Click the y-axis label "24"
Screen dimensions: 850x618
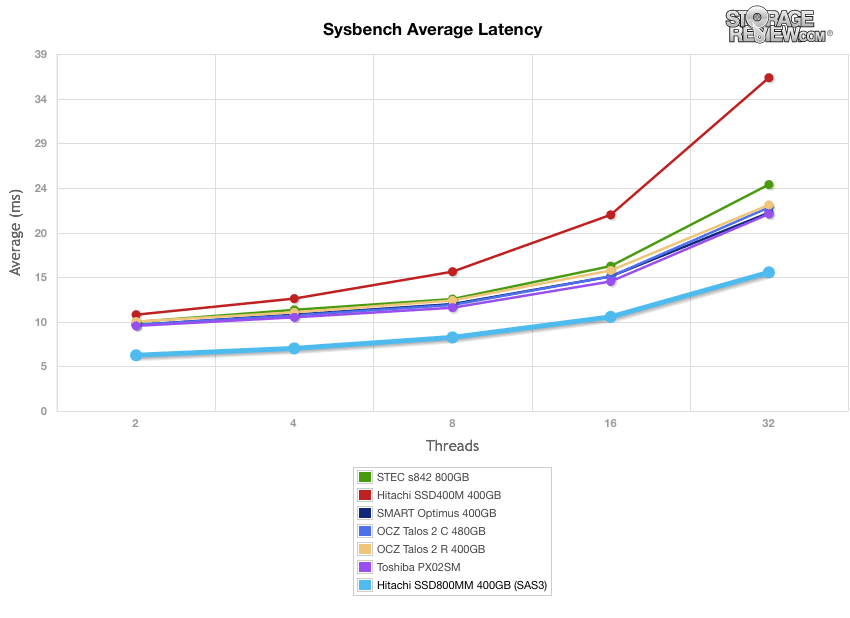[41, 188]
